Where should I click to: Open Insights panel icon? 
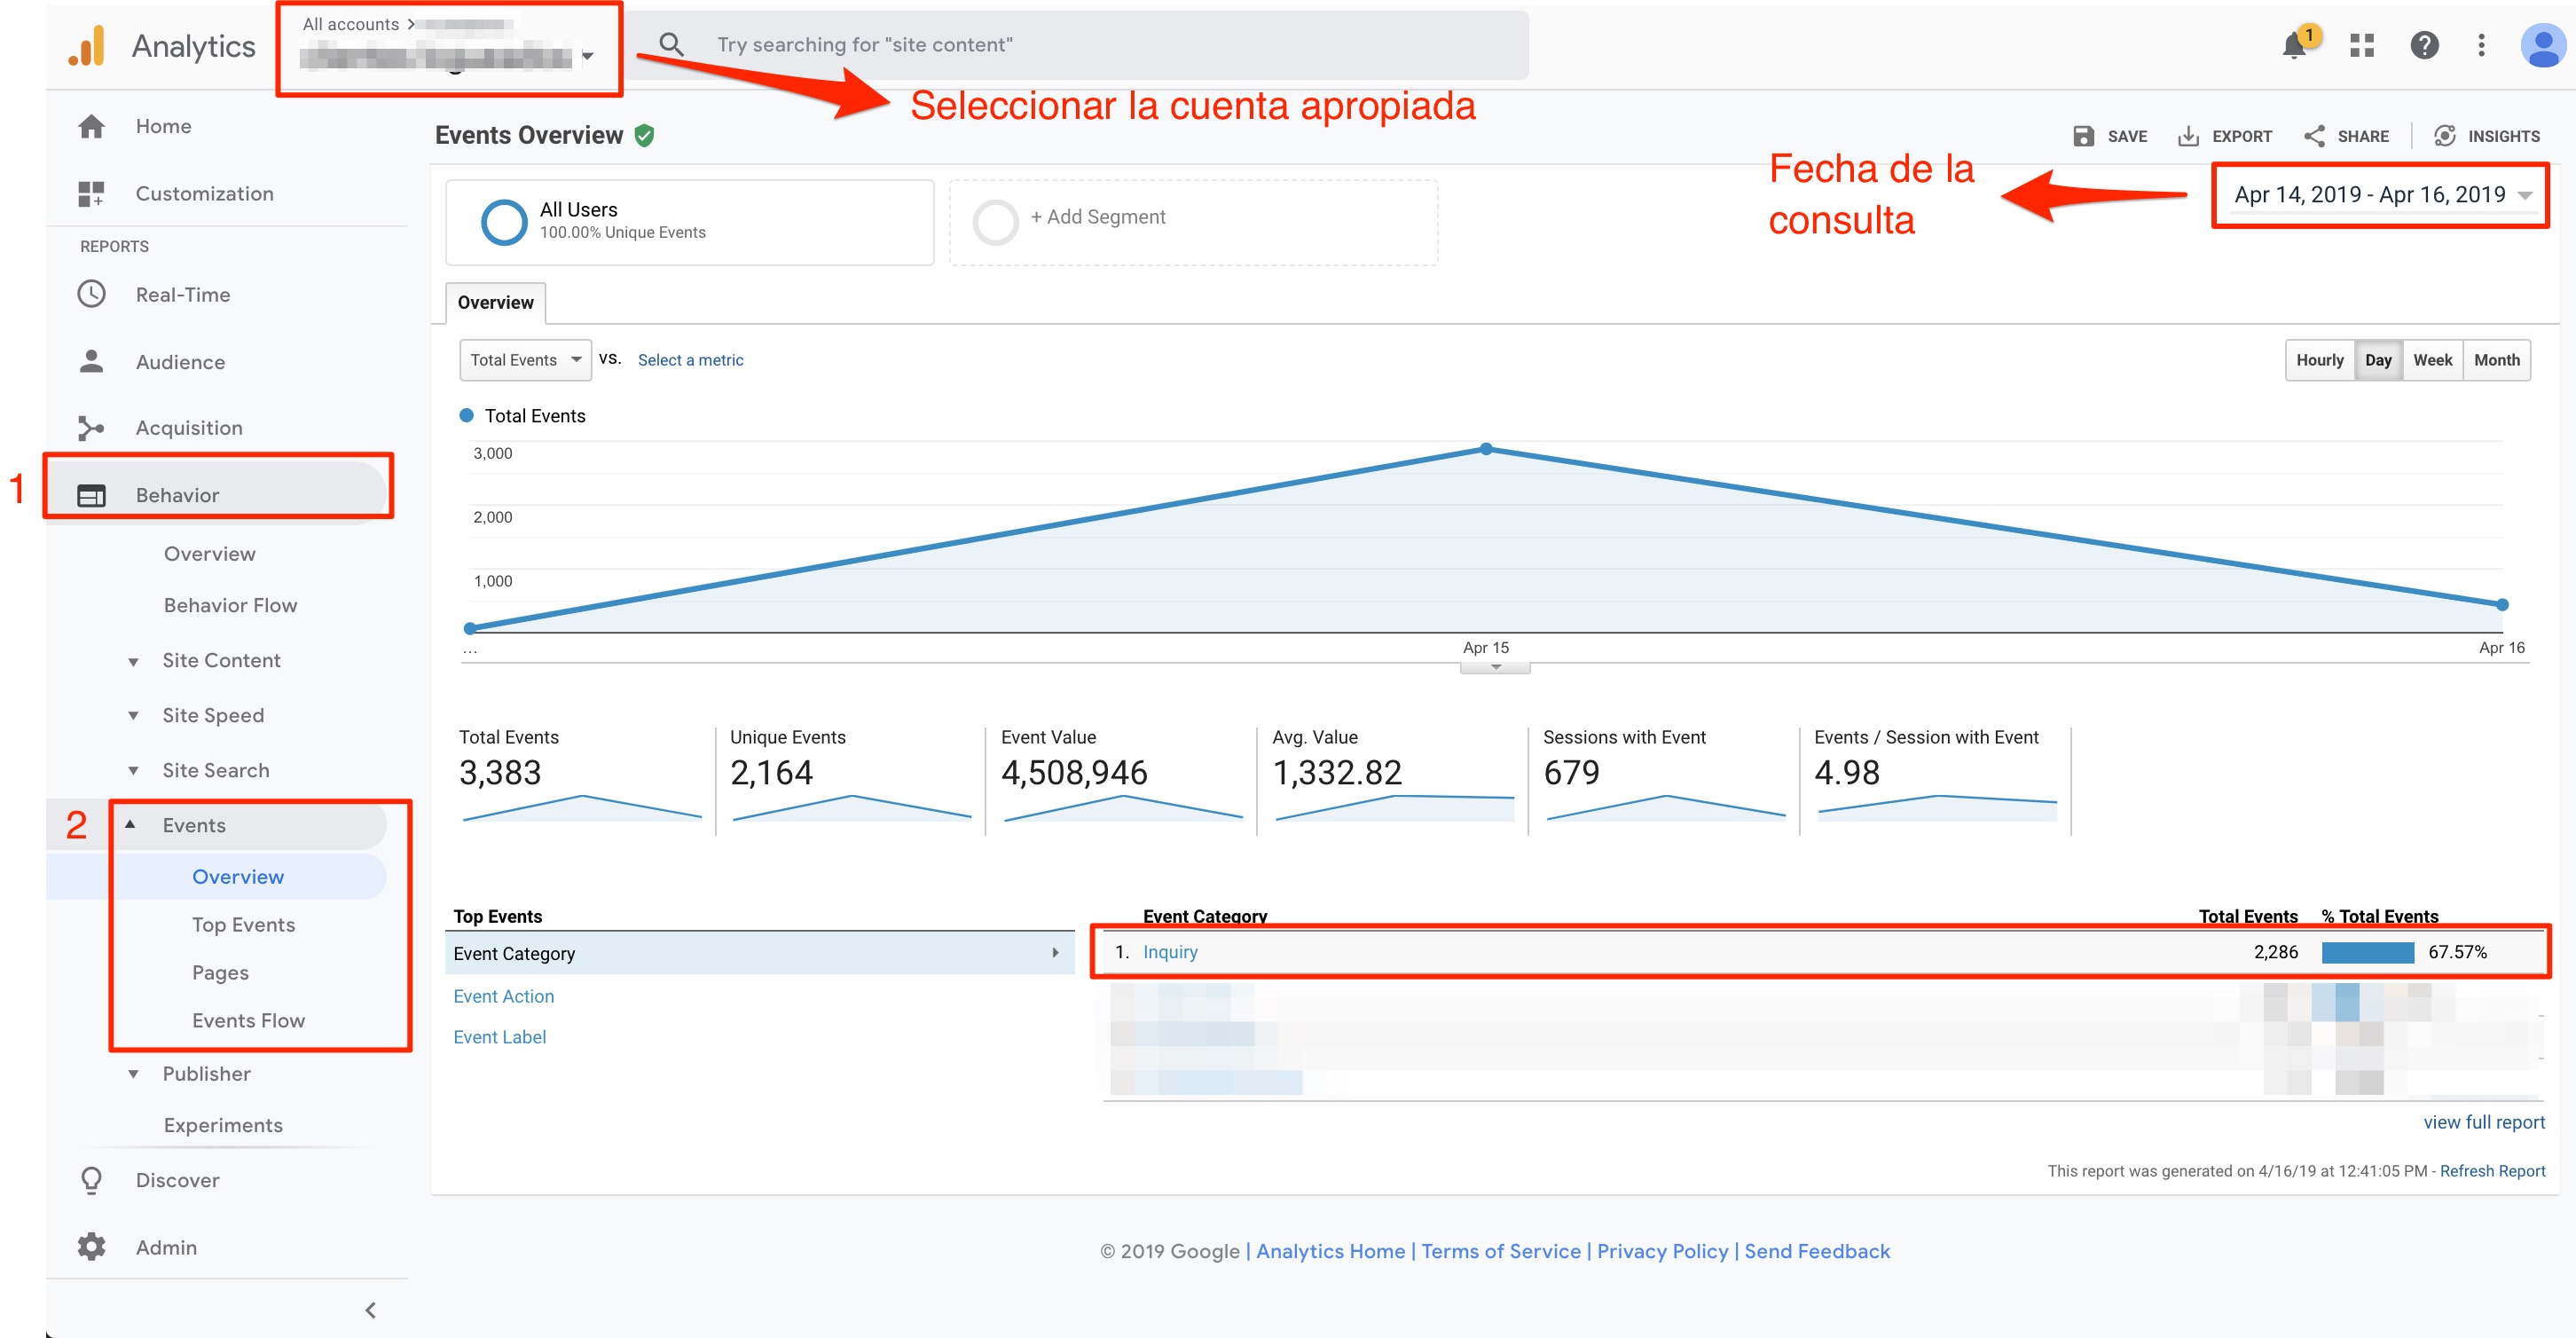tap(2445, 136)
